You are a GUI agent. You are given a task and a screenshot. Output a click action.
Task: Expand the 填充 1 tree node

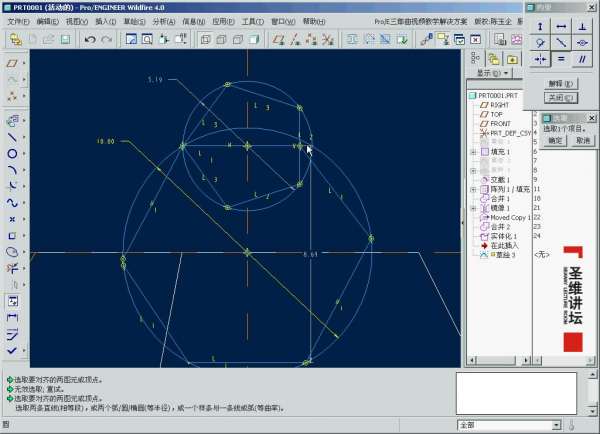click(473, 152)
